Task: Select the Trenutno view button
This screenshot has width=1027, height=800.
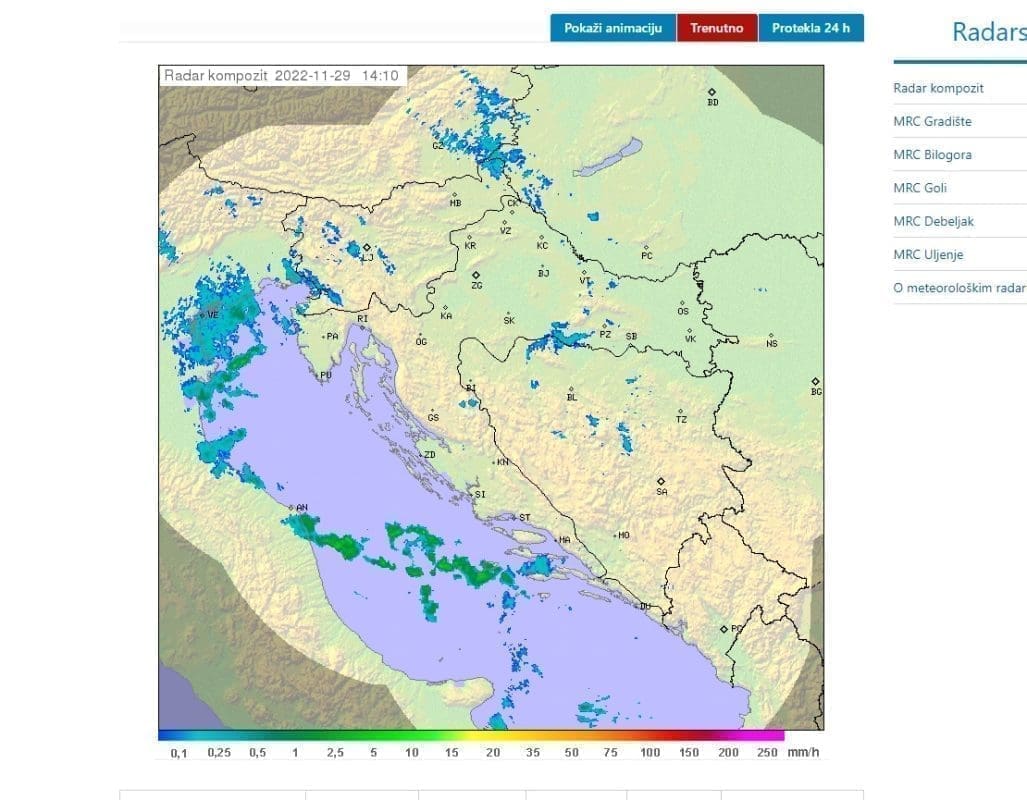Action: 717,28
